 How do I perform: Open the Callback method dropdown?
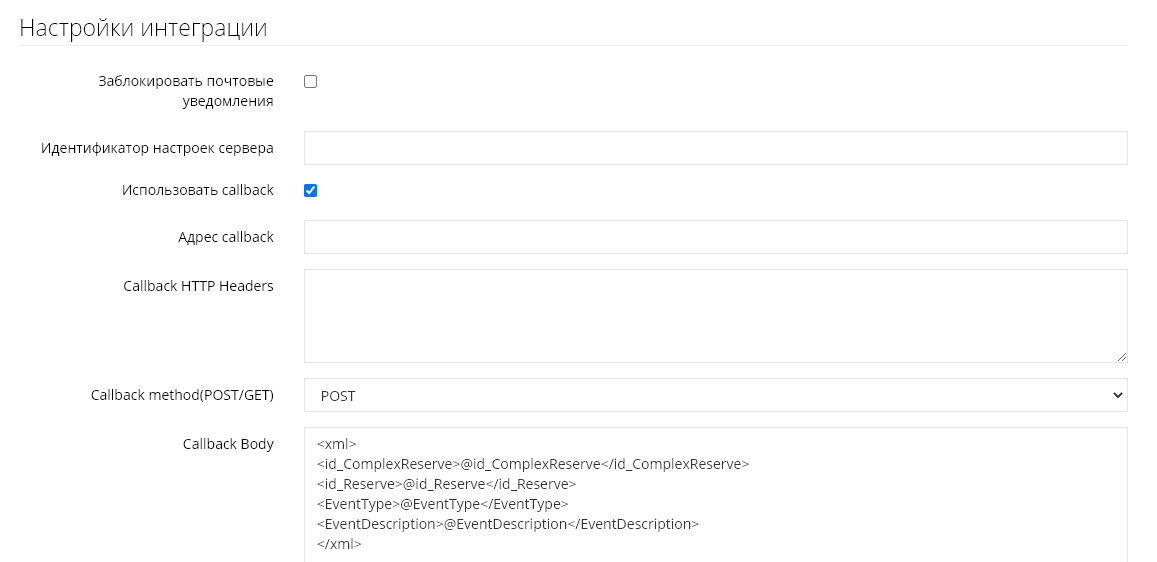[715, 395]
